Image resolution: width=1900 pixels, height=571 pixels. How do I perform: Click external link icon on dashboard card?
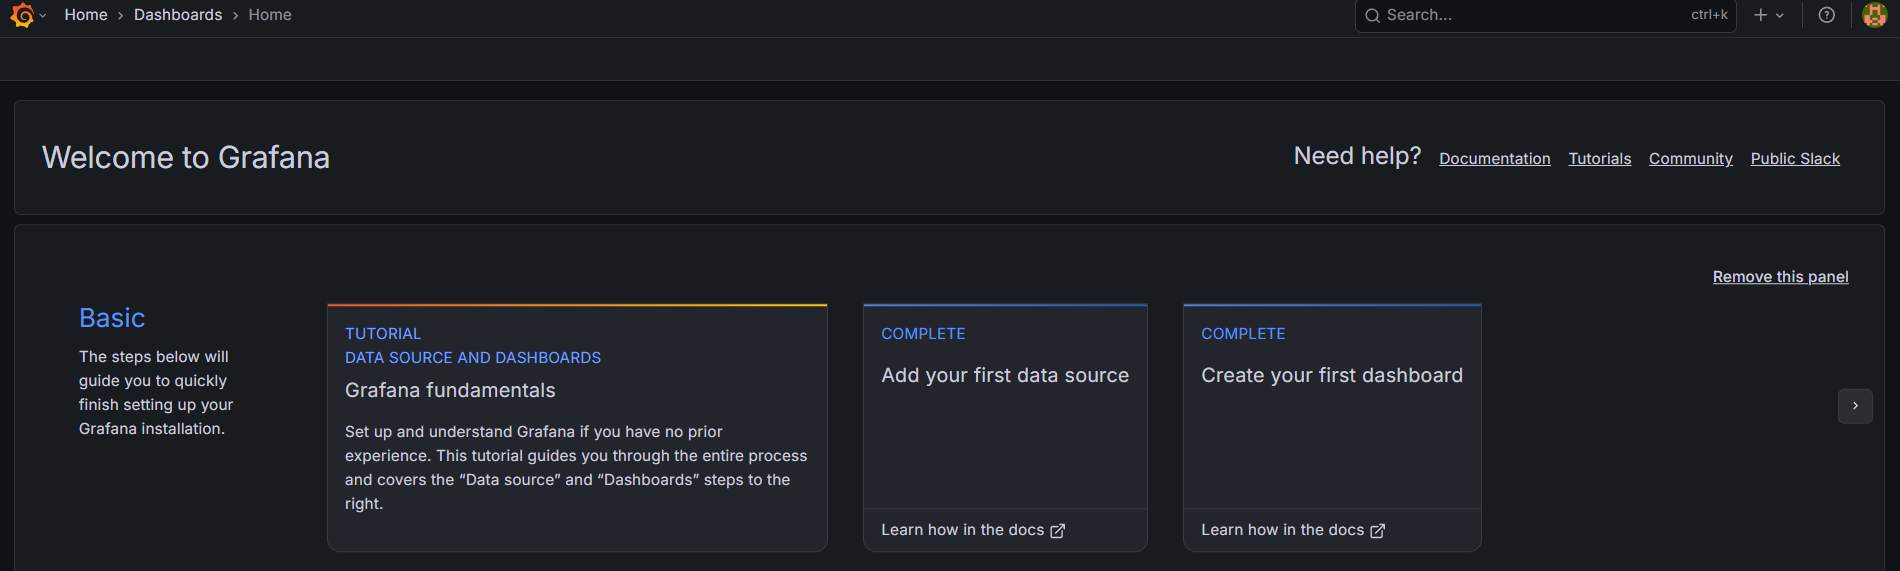pyautogui.click(x=1378, y=531)
